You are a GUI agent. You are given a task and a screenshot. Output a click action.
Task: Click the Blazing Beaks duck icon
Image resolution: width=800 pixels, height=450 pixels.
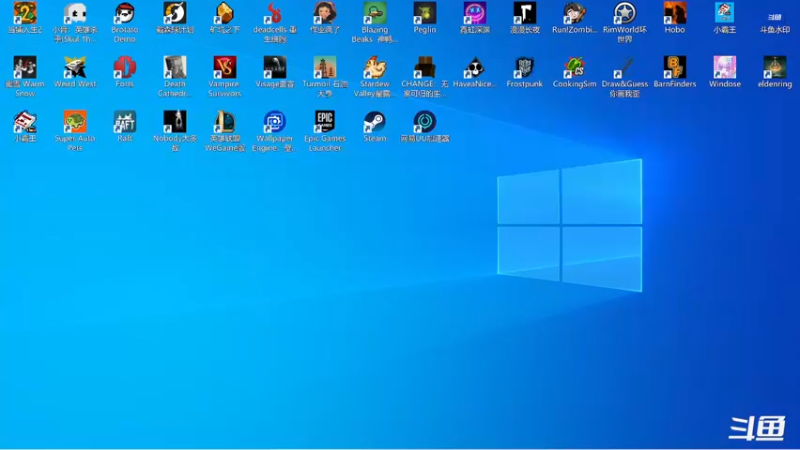(x=374, y=13)
